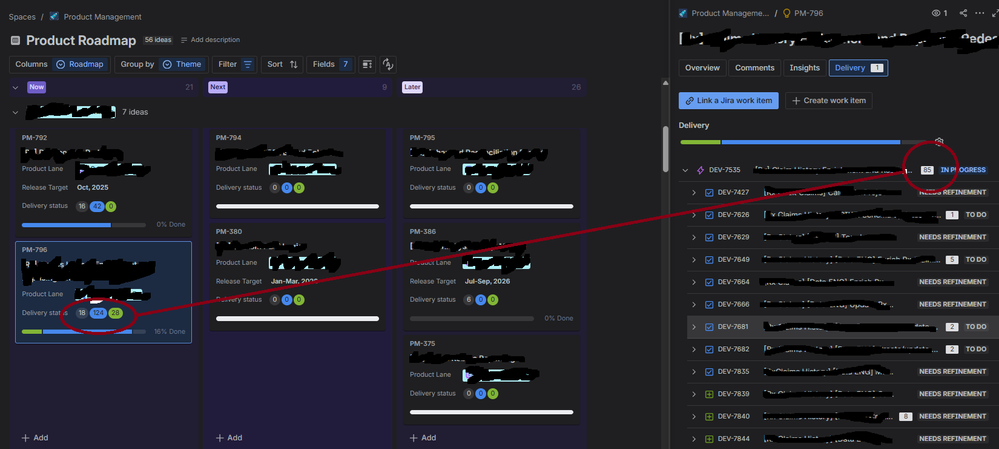Switch to the Insights tab
999x449 pixels.
[805, 68]
